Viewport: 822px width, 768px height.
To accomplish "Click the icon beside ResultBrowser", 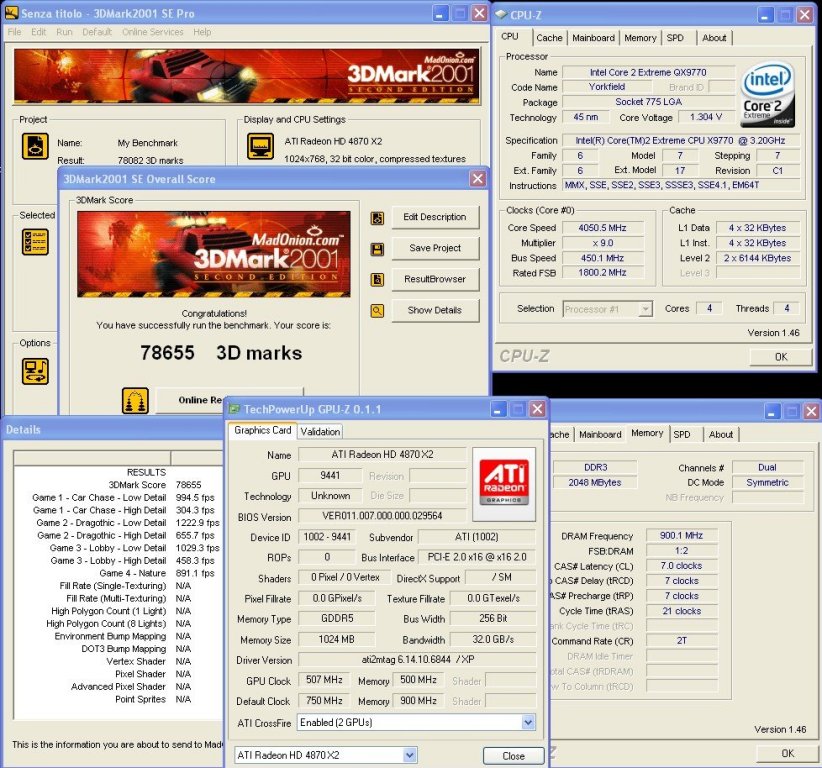I will [x=377, y=280].
